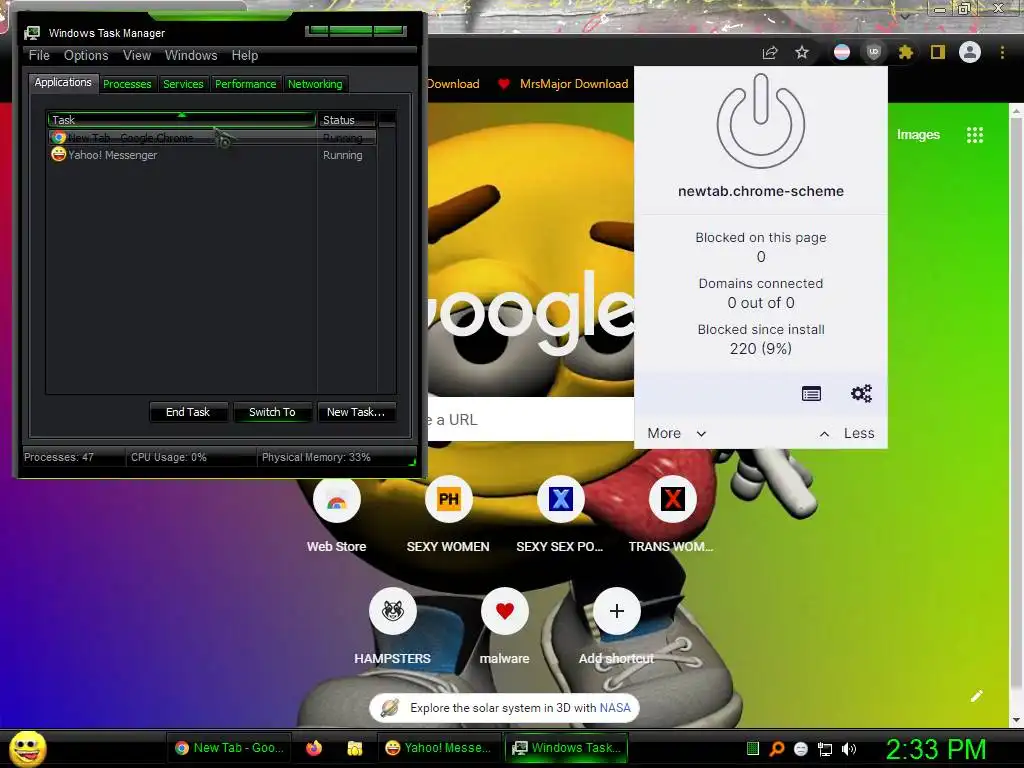Click the volume speaker tray icon
This screenshot has height=768, width=1024.
[849, 749]
